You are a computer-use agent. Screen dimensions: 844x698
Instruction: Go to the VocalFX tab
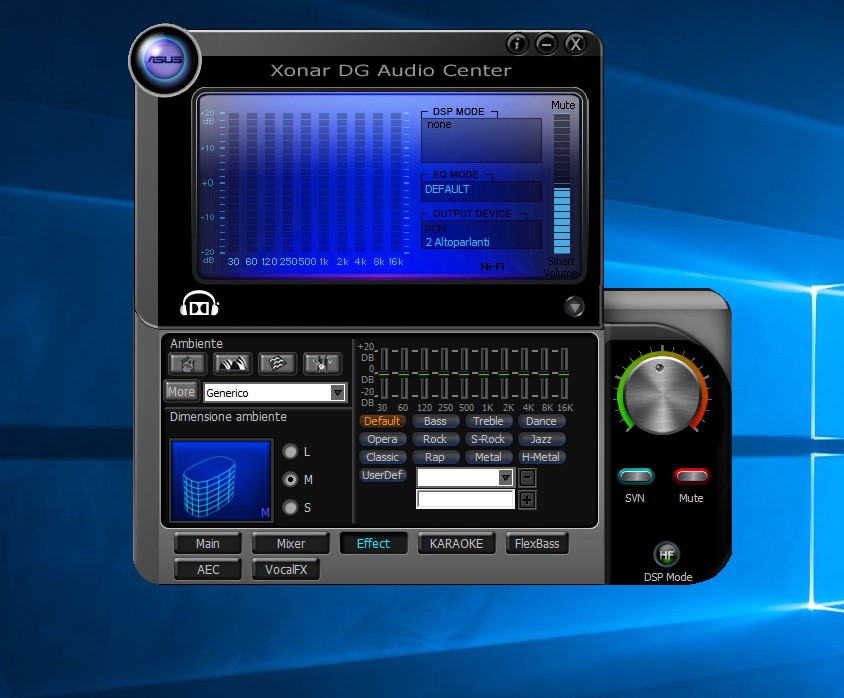coord(286,569)
